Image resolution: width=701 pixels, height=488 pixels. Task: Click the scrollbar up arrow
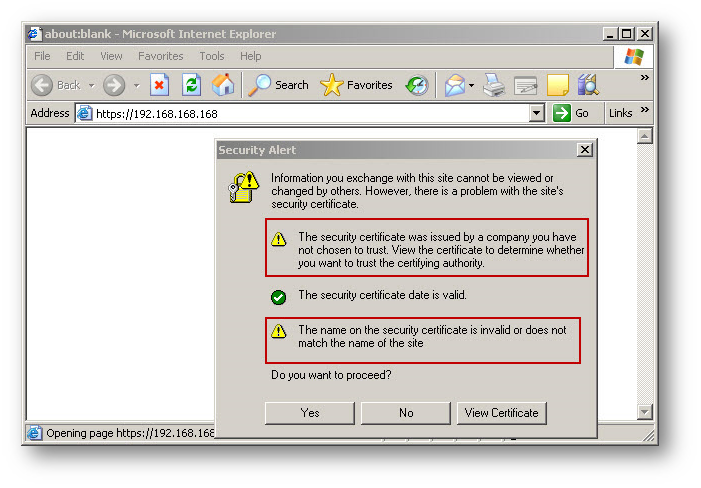(x=644, y=136)
